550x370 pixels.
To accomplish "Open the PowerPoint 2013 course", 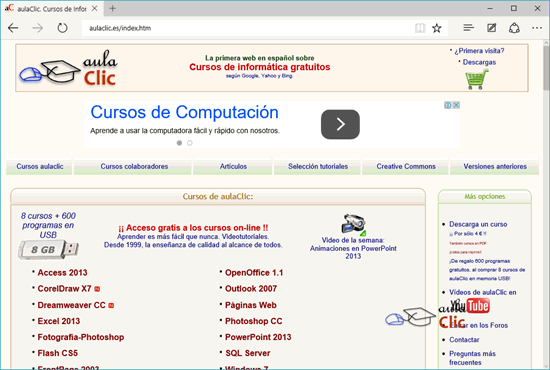I will tap(258, 337).
